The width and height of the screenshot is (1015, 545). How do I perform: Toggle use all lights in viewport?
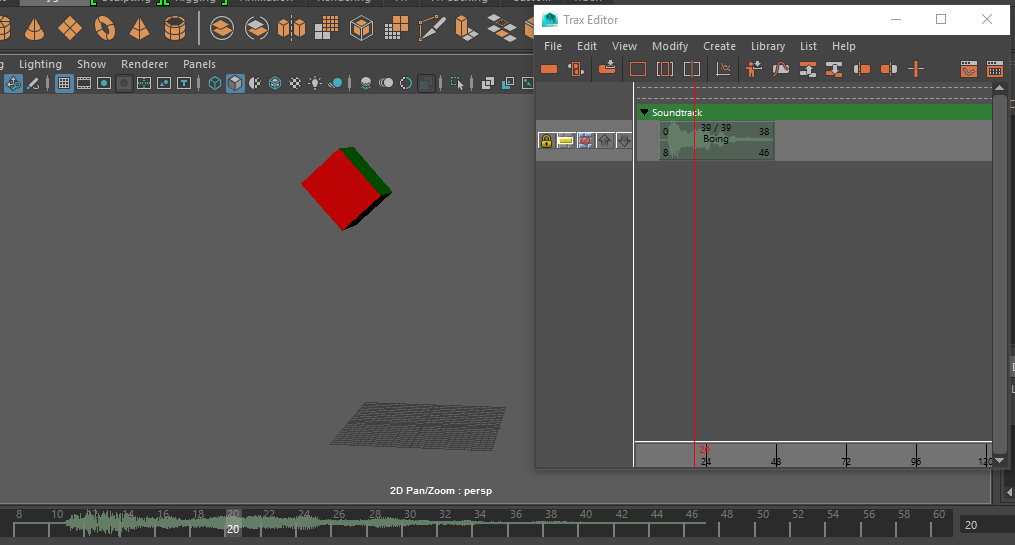(315, 83)
